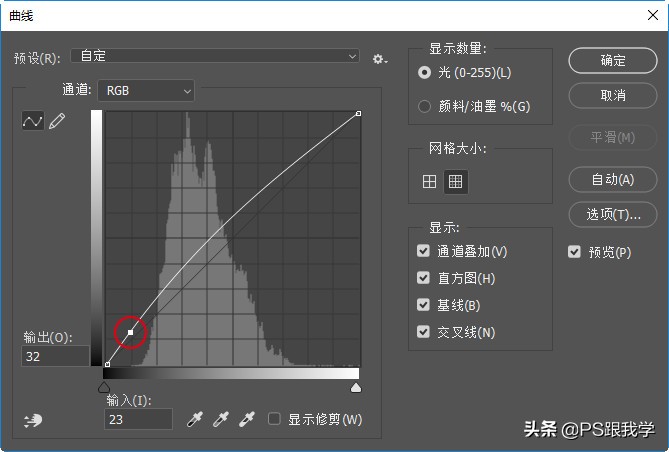Pick the gray point eyedropper
Viewport: 669px width, 452px height.
(221, 419)
